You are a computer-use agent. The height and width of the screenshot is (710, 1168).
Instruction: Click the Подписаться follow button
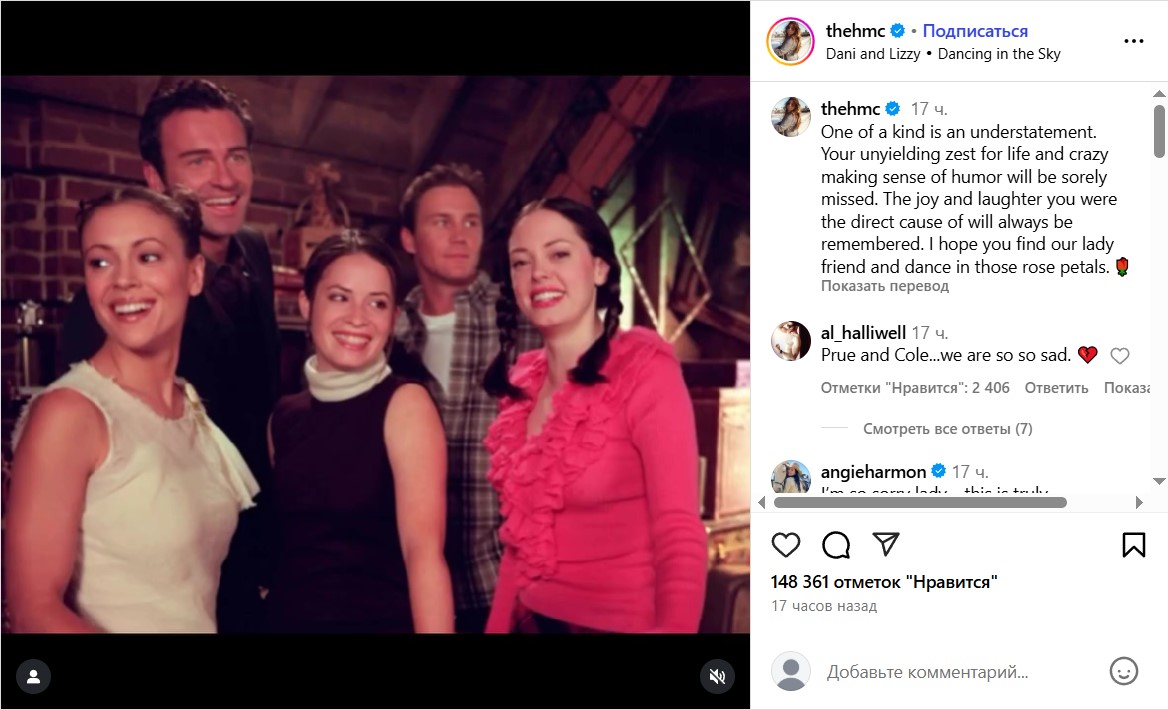click(975, 31)
